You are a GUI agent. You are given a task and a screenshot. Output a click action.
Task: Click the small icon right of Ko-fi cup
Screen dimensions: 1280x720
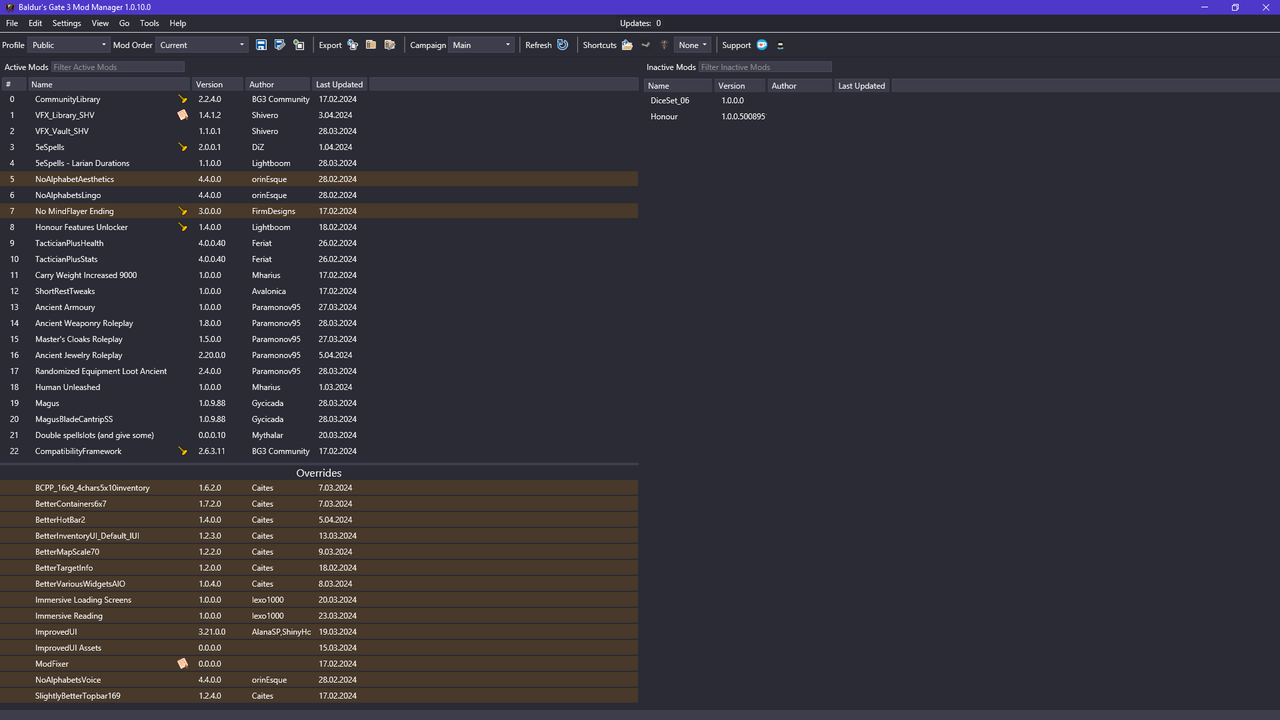pyautogui.click(x=780, y=45)
